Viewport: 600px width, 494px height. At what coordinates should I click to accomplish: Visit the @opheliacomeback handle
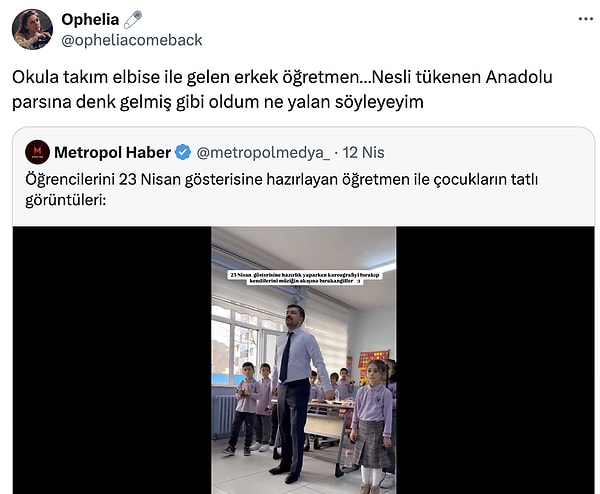(x=132, y=40)
